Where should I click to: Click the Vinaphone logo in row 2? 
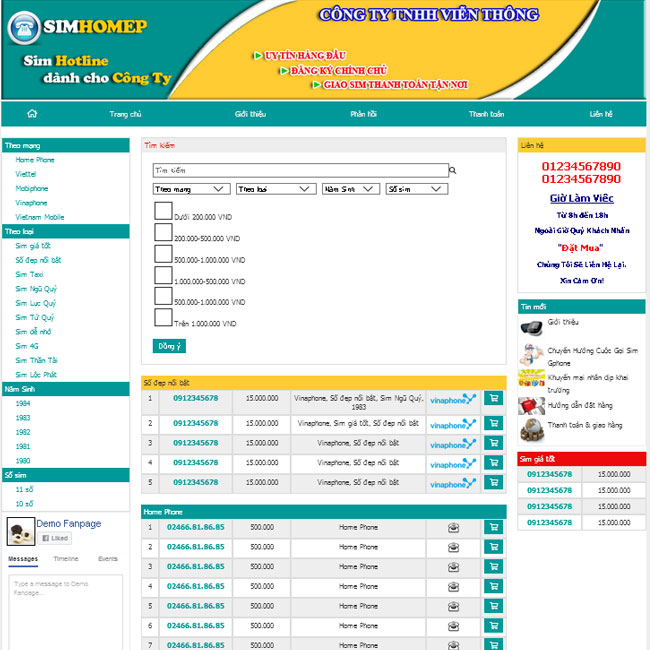pos(453,424)
